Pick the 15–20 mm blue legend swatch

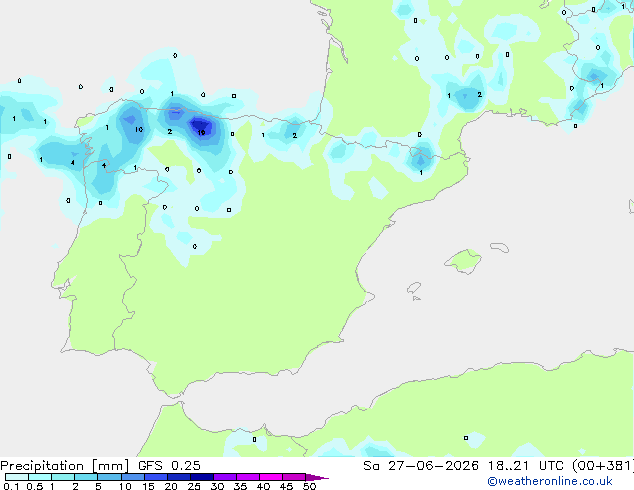(155, 477)
